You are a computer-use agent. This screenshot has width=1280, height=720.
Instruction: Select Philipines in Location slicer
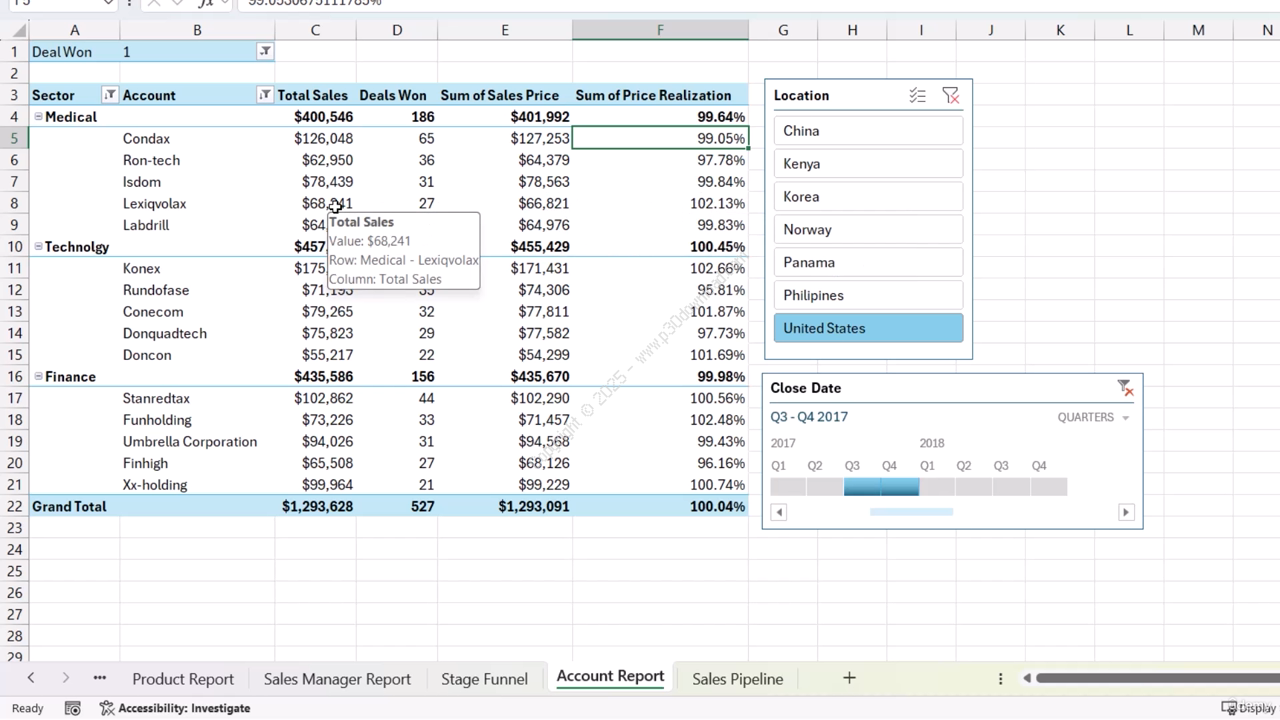(x=868, y=296)
